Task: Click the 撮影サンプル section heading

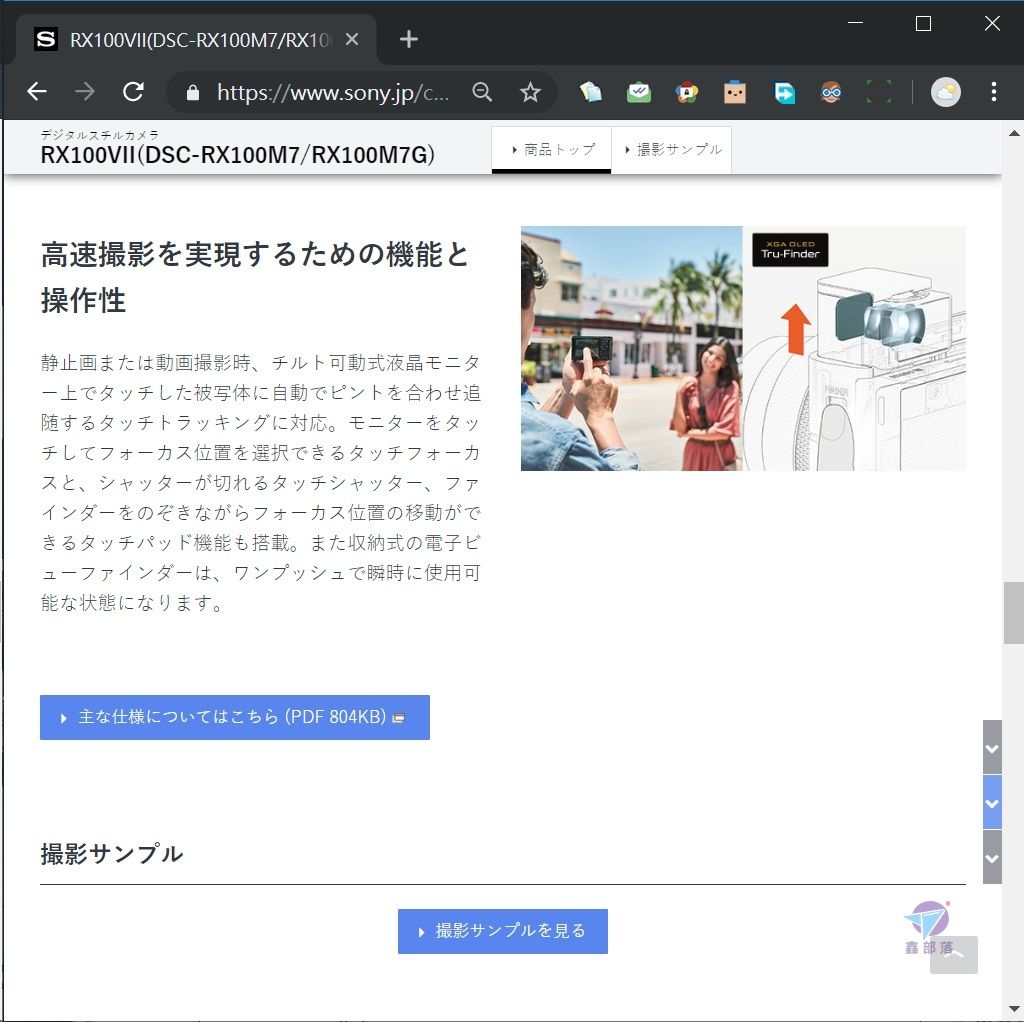Action: point(112,854)
